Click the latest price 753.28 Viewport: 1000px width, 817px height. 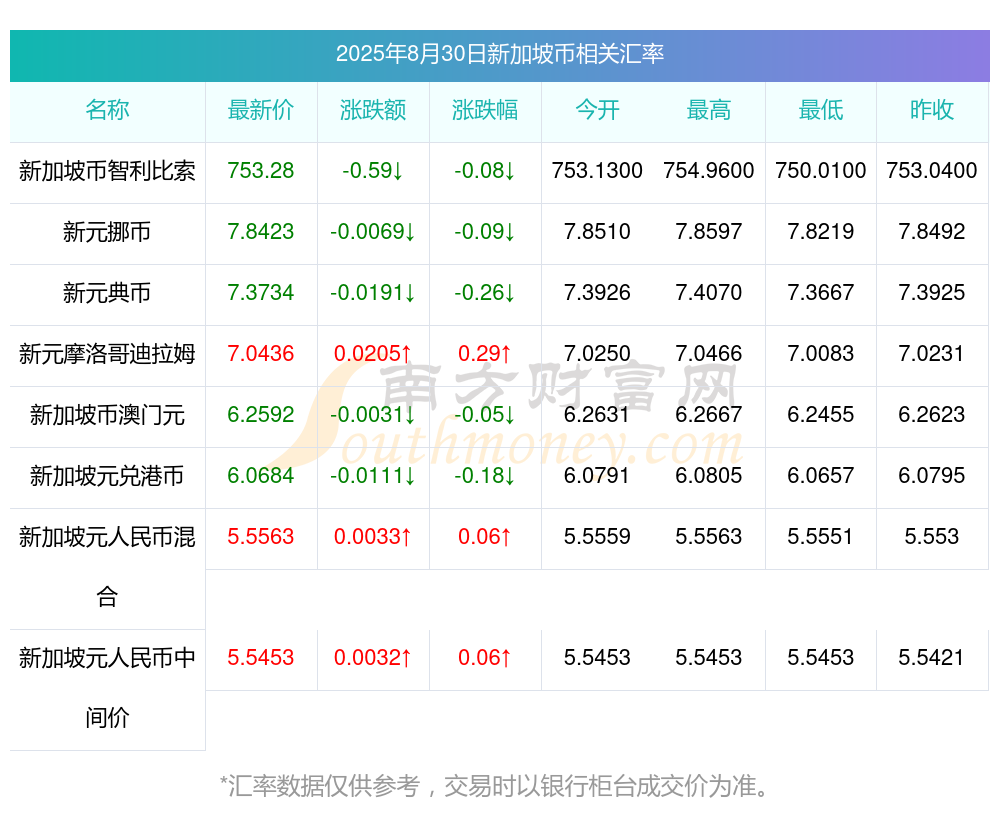(x=261, y=170)
